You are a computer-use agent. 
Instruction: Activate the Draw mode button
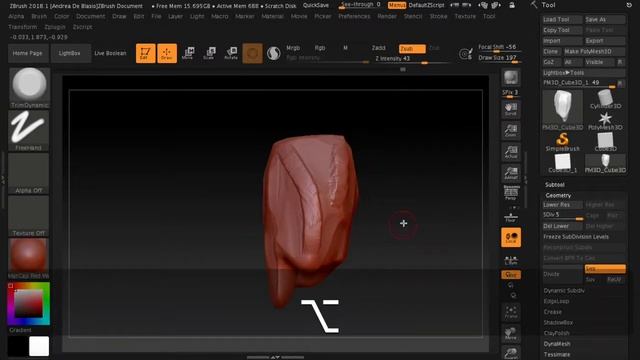click(x=167, y=53)
